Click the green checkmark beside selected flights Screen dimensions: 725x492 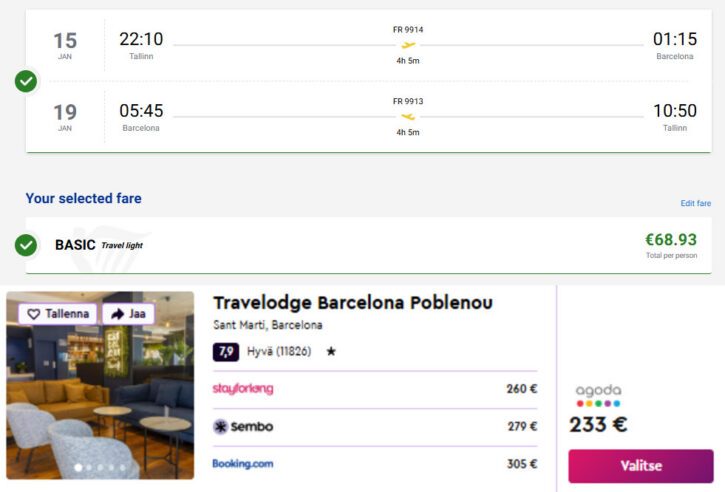coord(26,81)
